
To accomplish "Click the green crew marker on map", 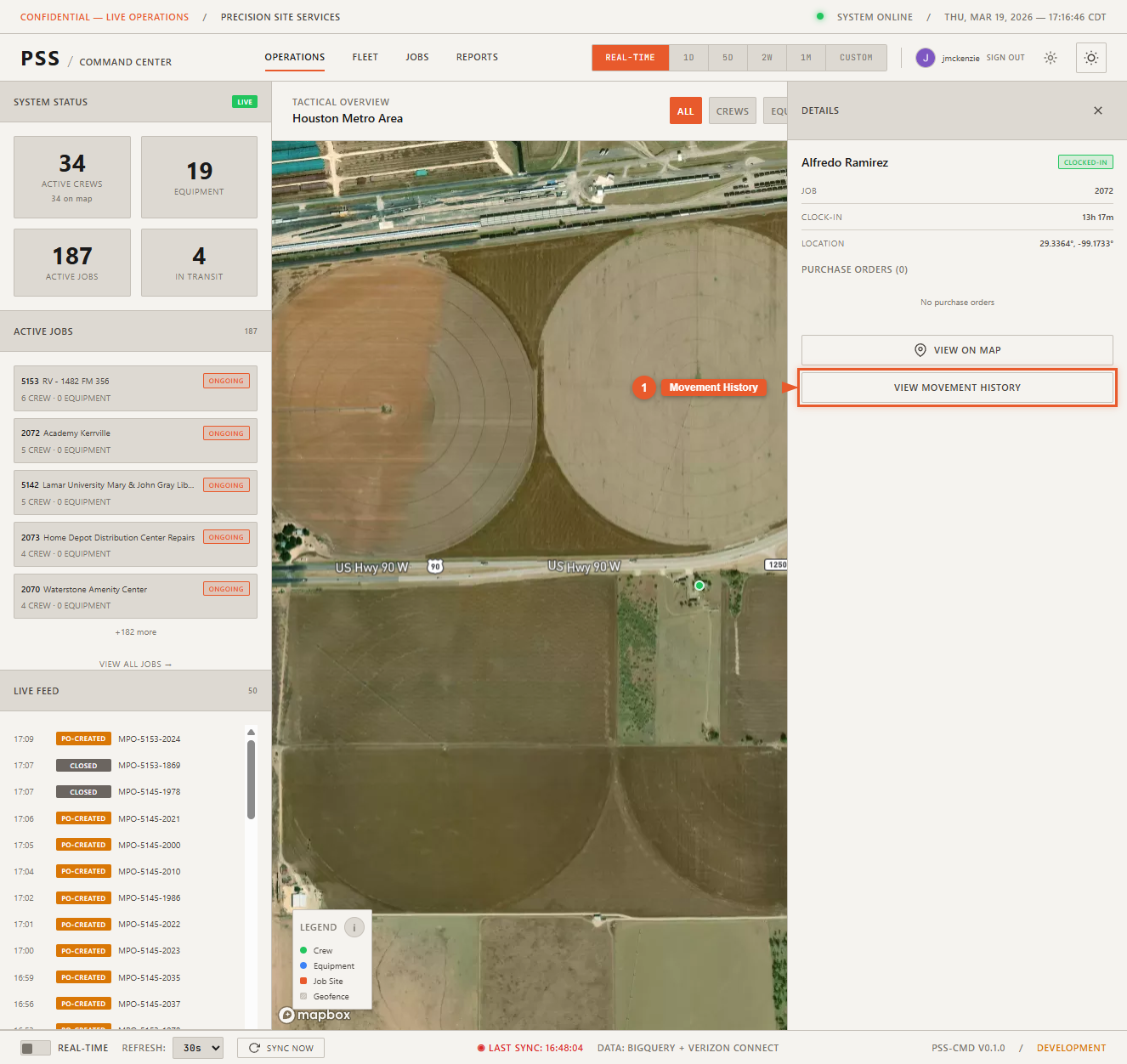I will (x=699, y=585).
